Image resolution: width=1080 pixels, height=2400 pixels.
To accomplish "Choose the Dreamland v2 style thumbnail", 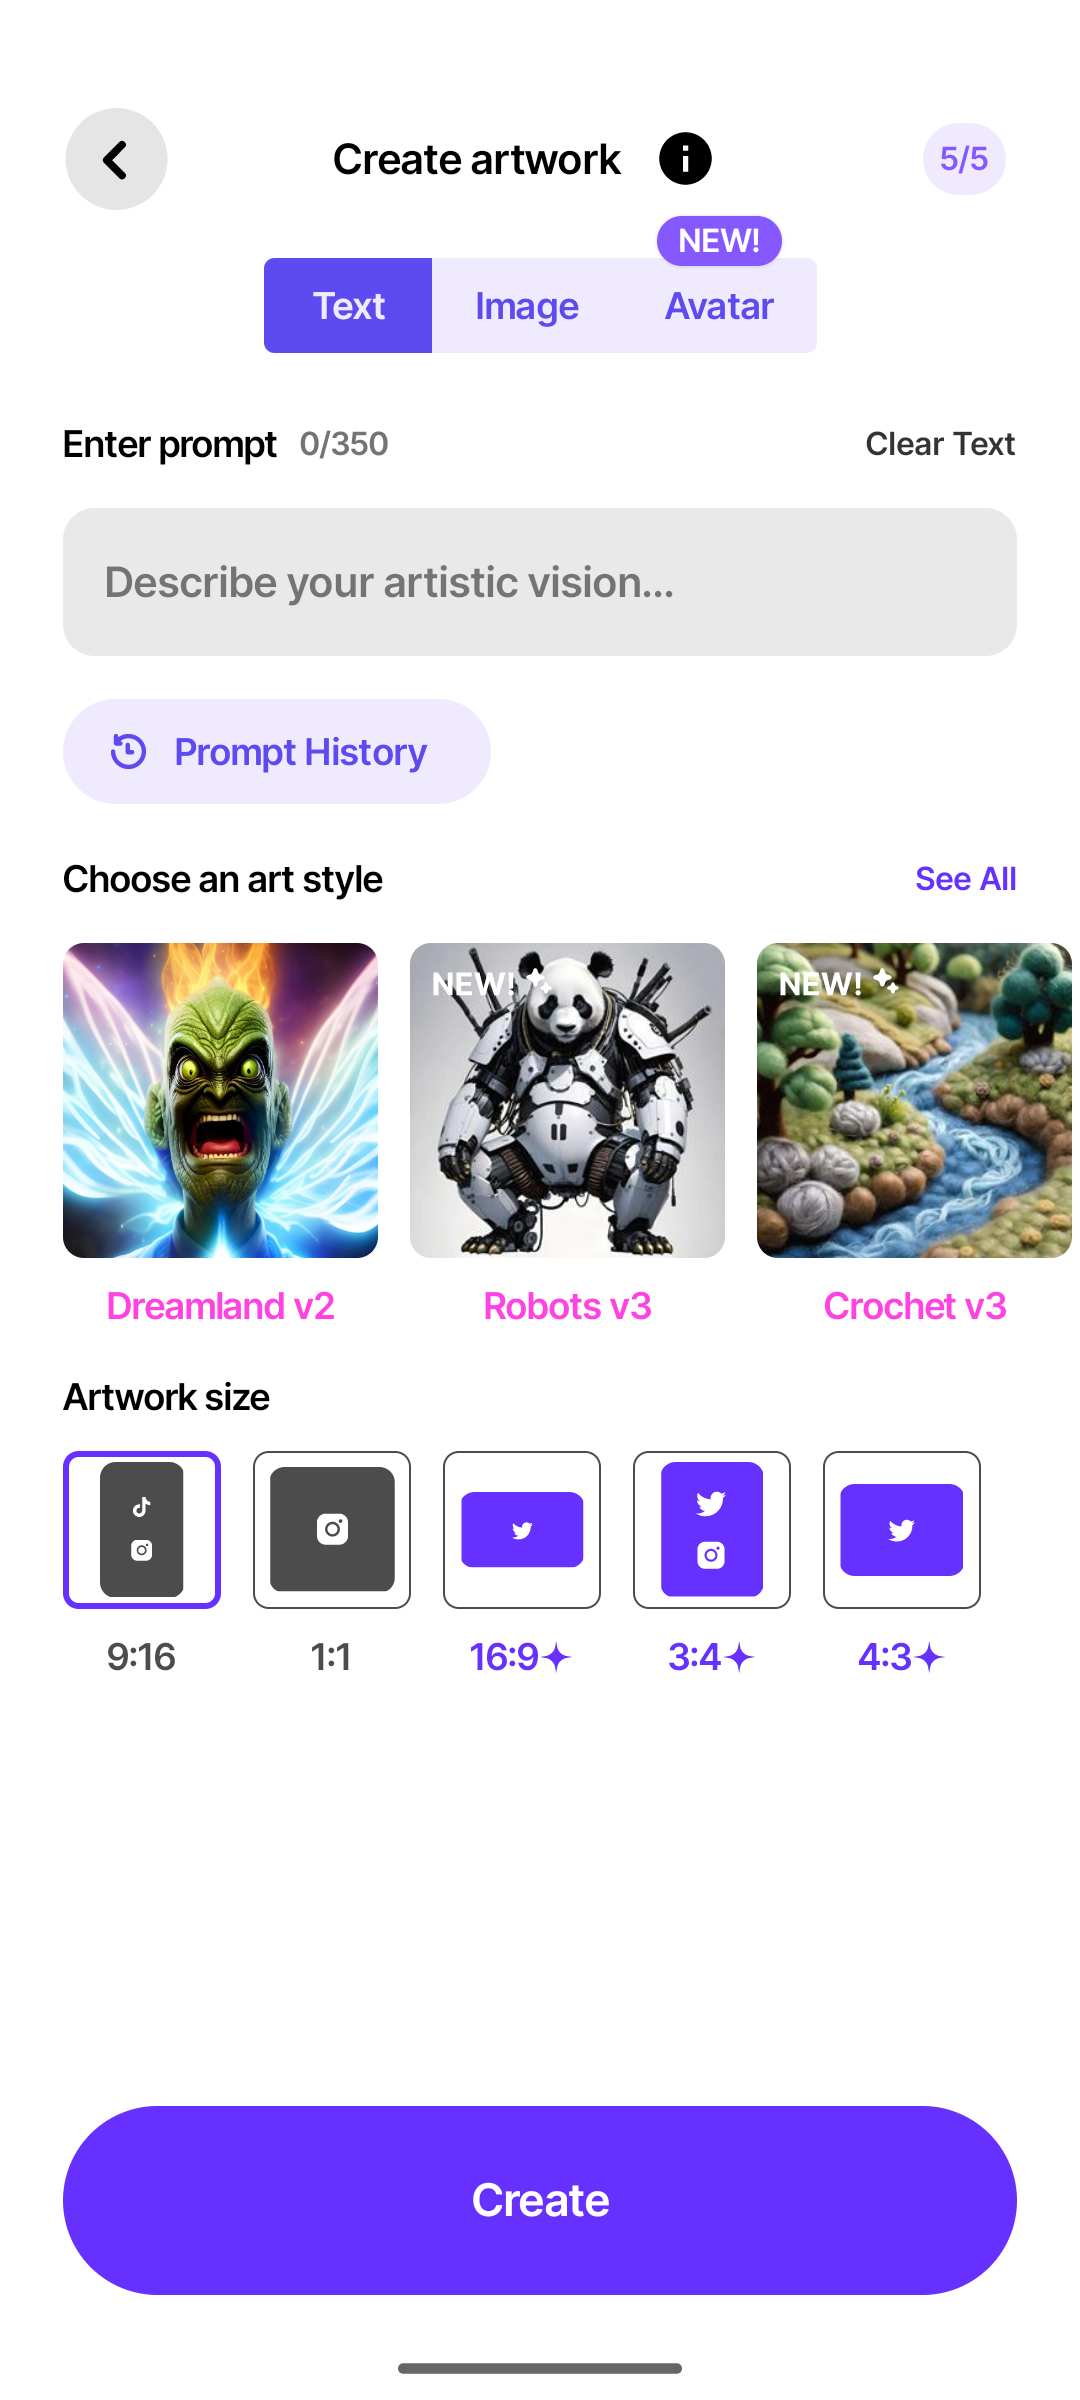I will point(220,1100).
